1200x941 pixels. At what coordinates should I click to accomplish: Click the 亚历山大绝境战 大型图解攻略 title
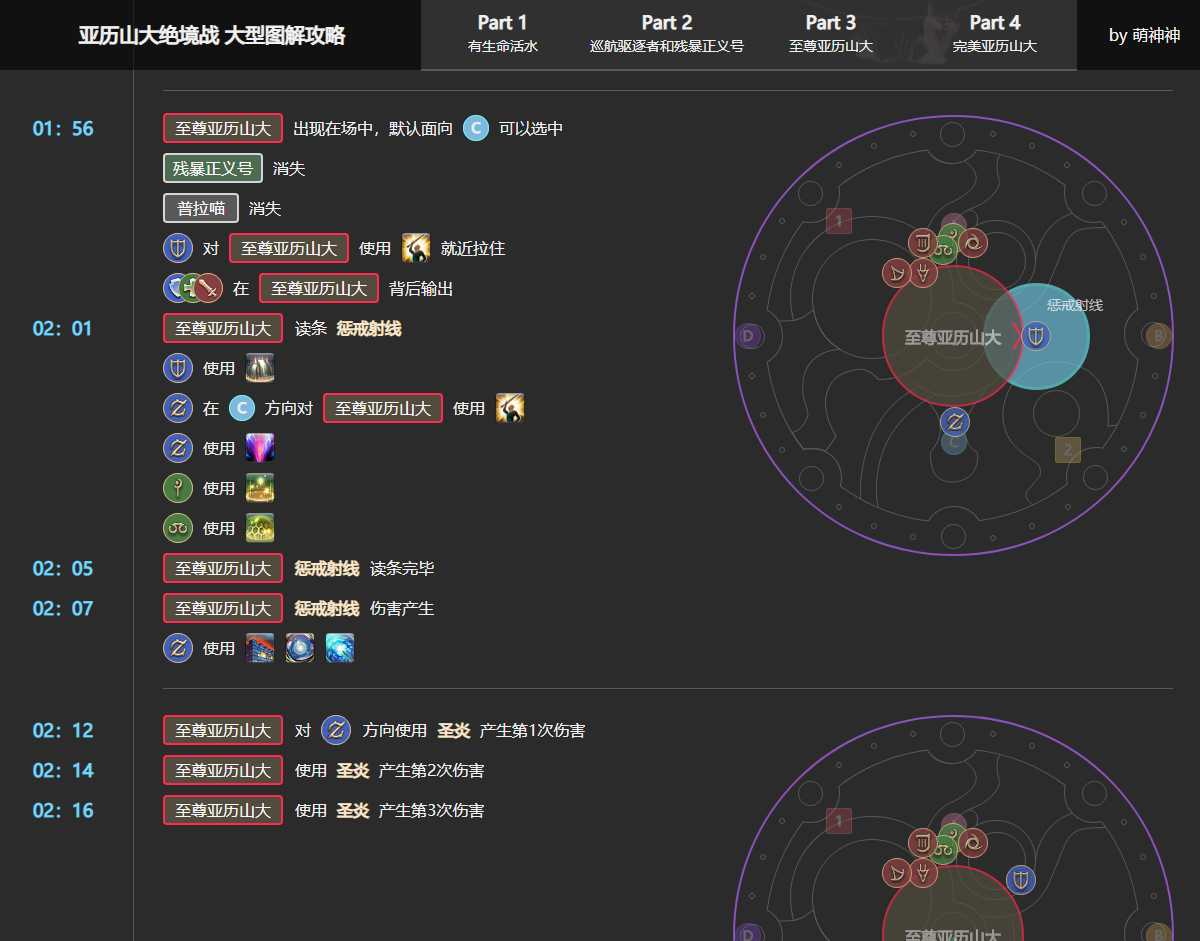212,36
